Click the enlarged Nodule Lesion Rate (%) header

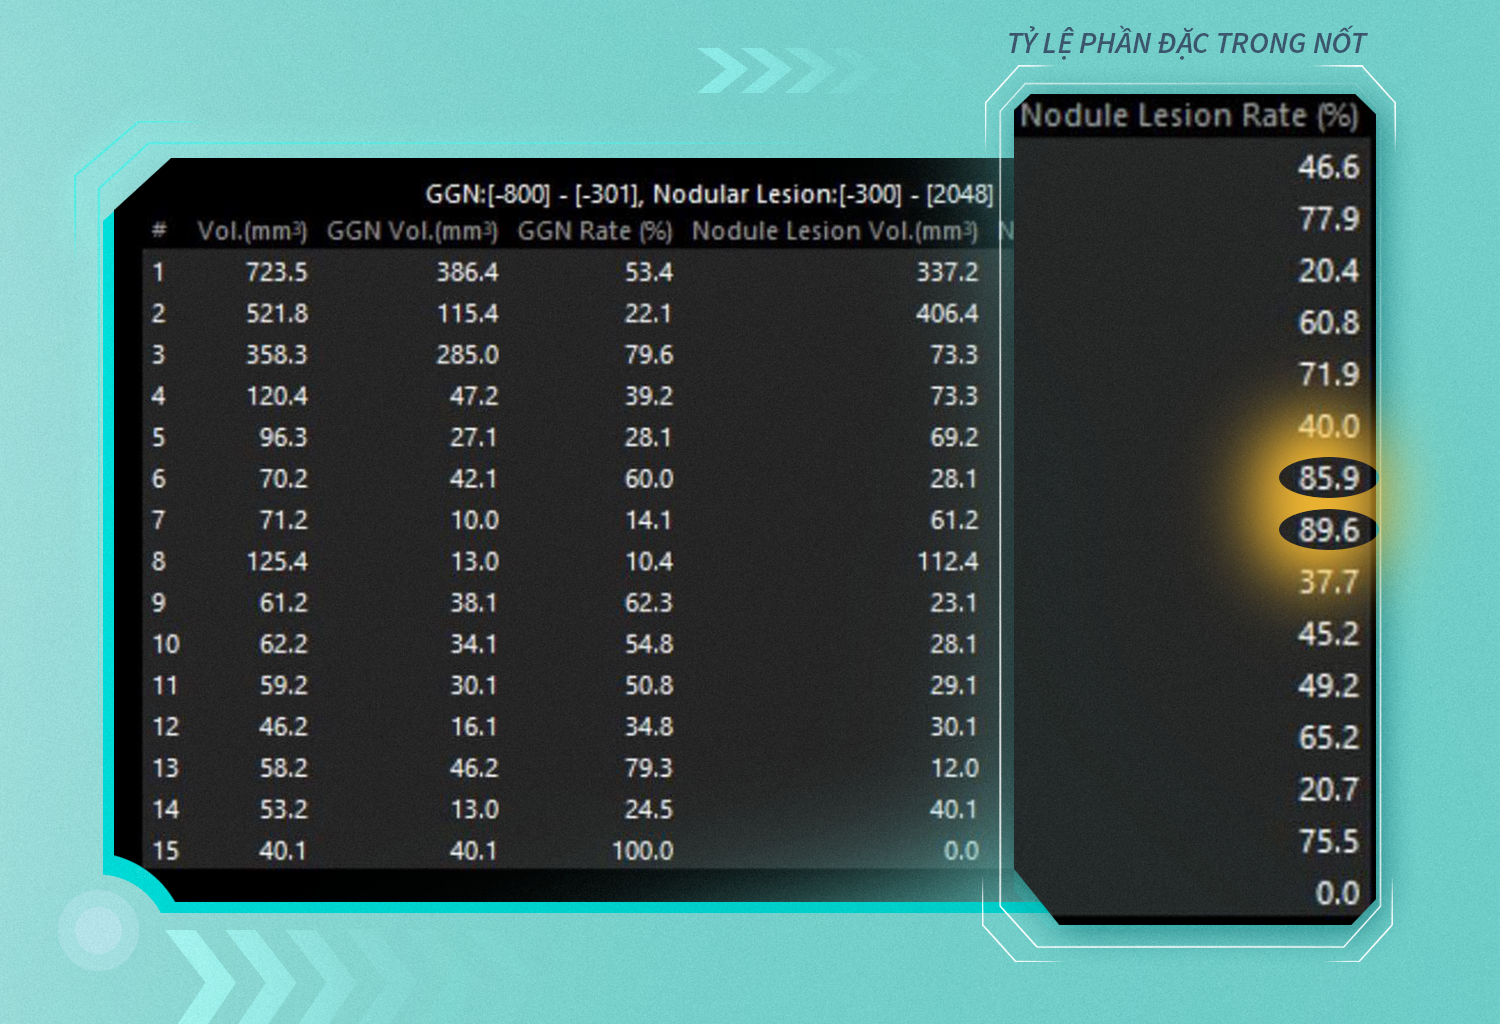1189,116
